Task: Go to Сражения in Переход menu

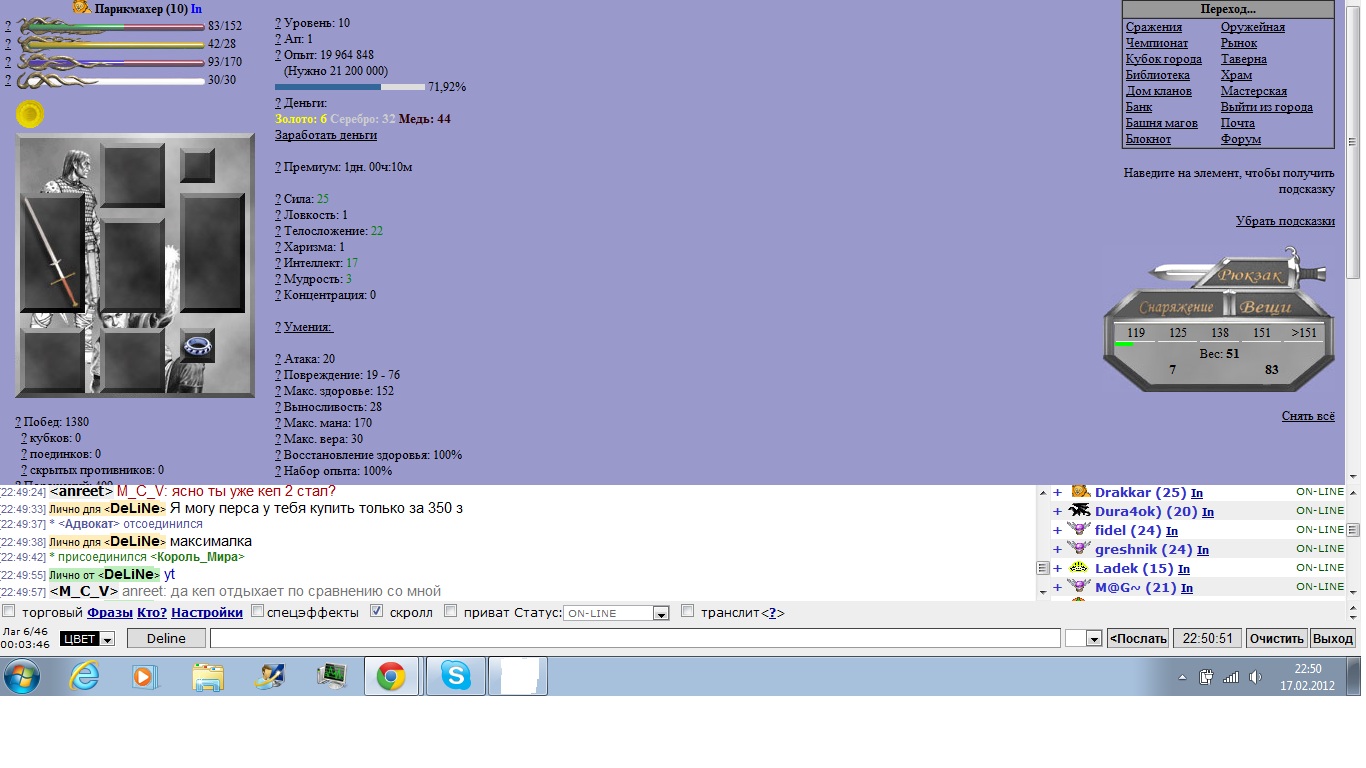Action: [1154, 27]
